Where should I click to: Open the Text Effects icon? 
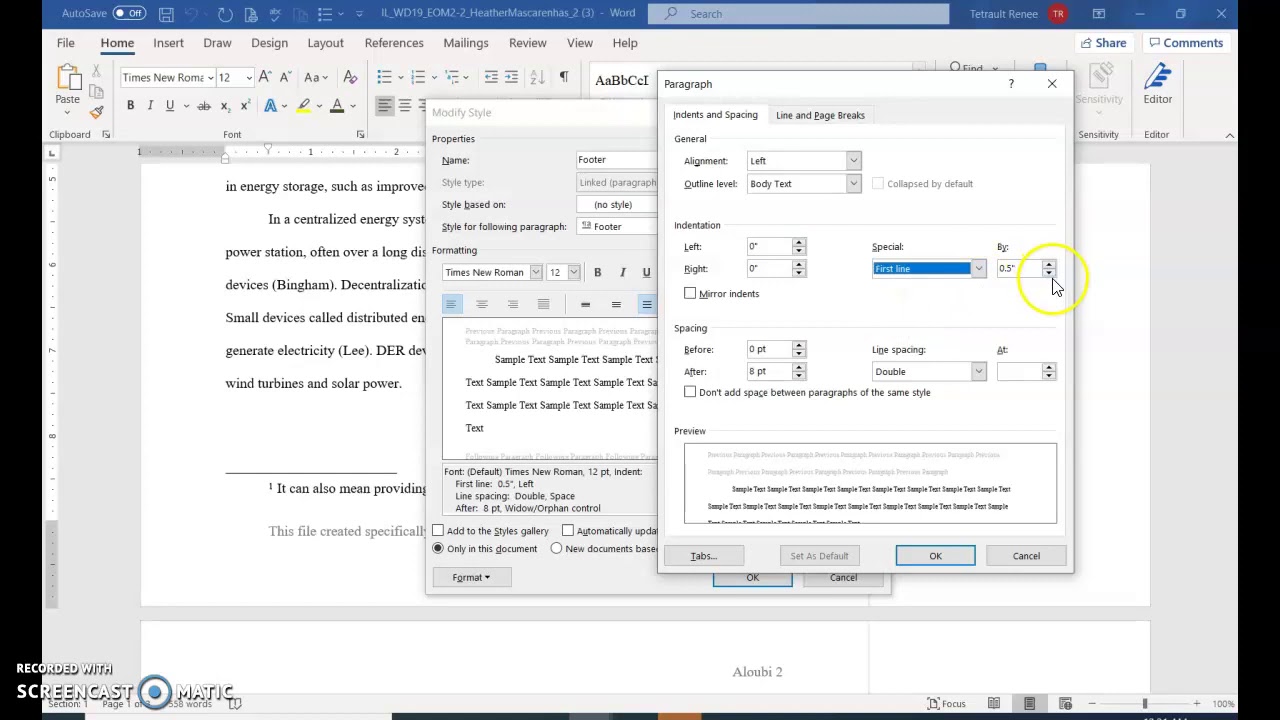[271, 106]
